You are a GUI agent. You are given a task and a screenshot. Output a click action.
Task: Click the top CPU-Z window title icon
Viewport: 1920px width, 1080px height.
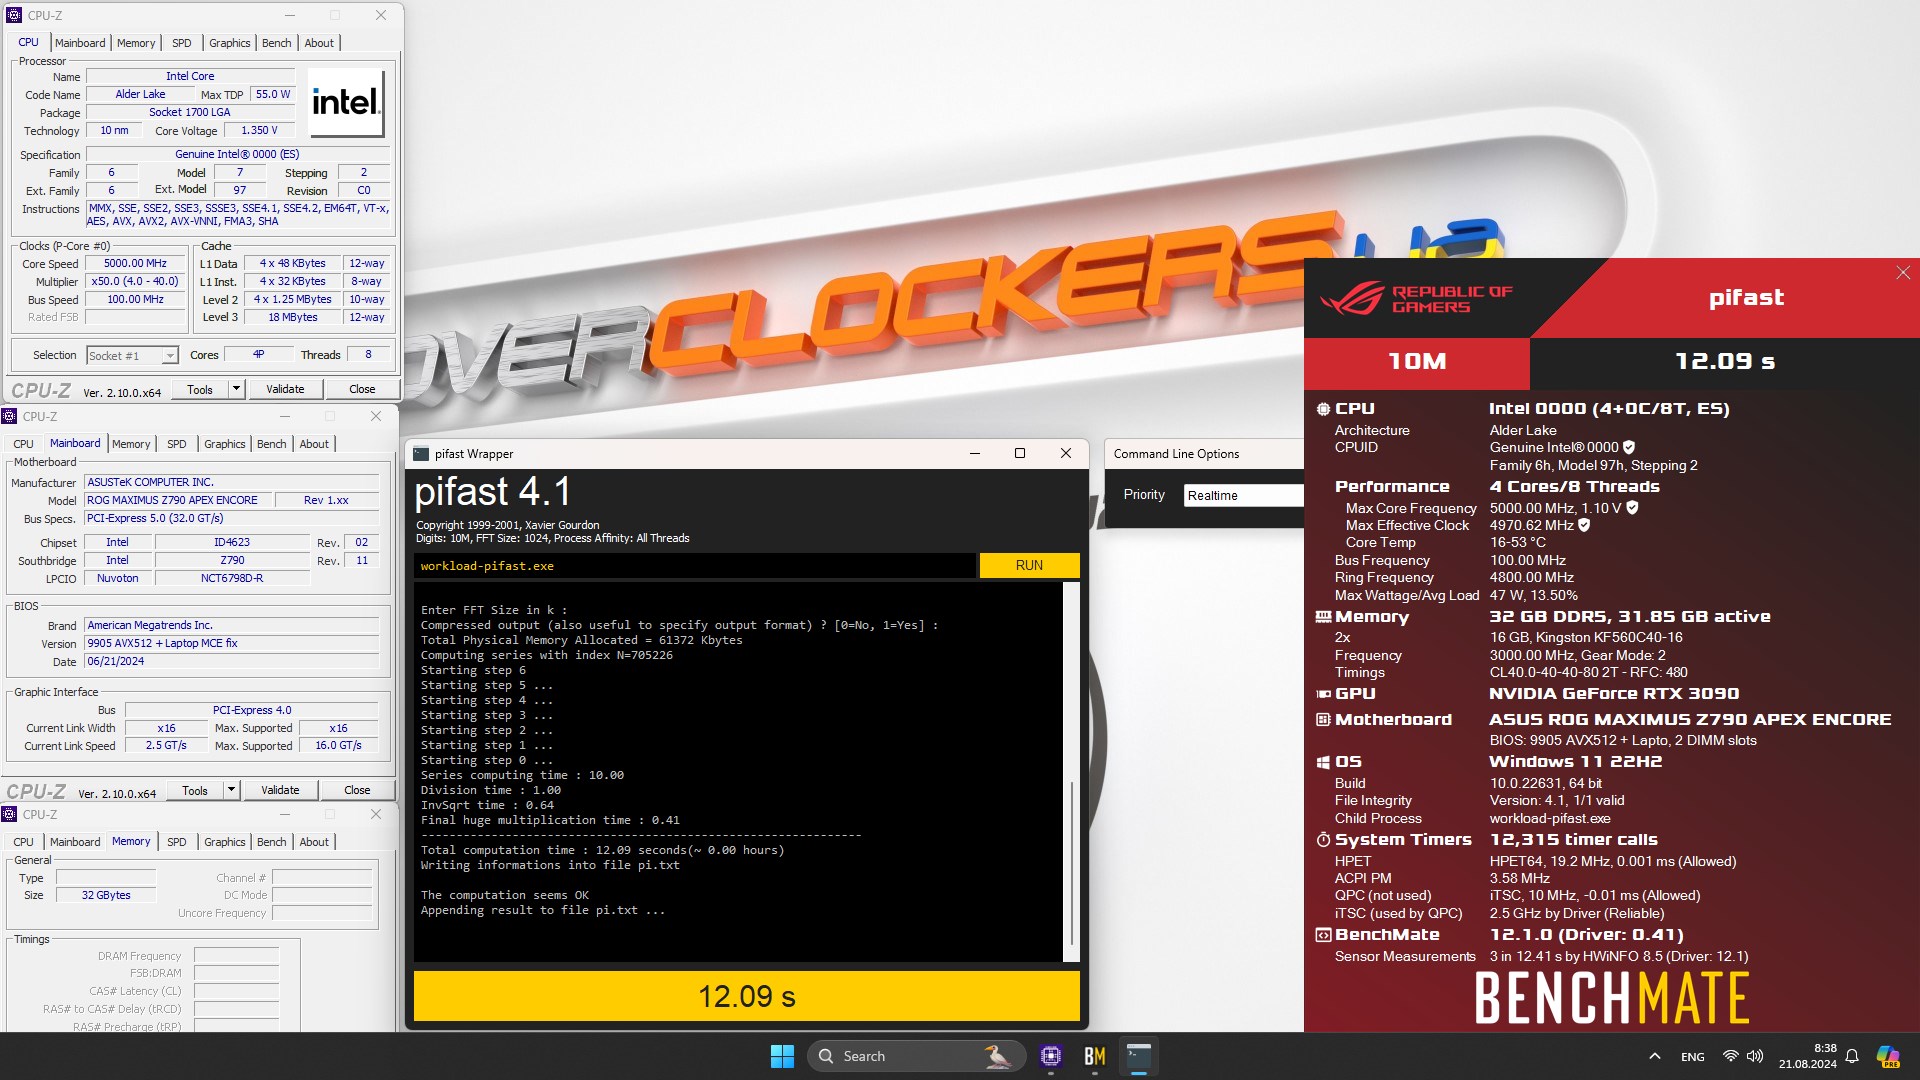coord(13,15)
